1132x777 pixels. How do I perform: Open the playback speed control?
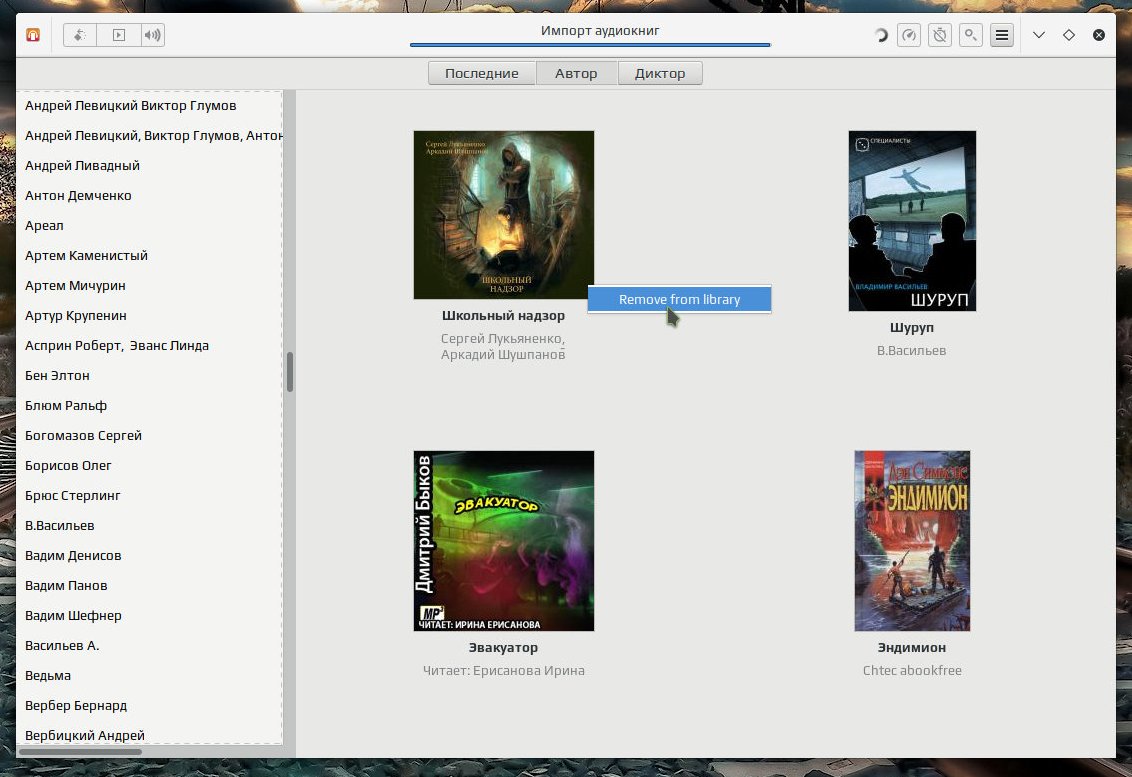click(x=909, y=35)
